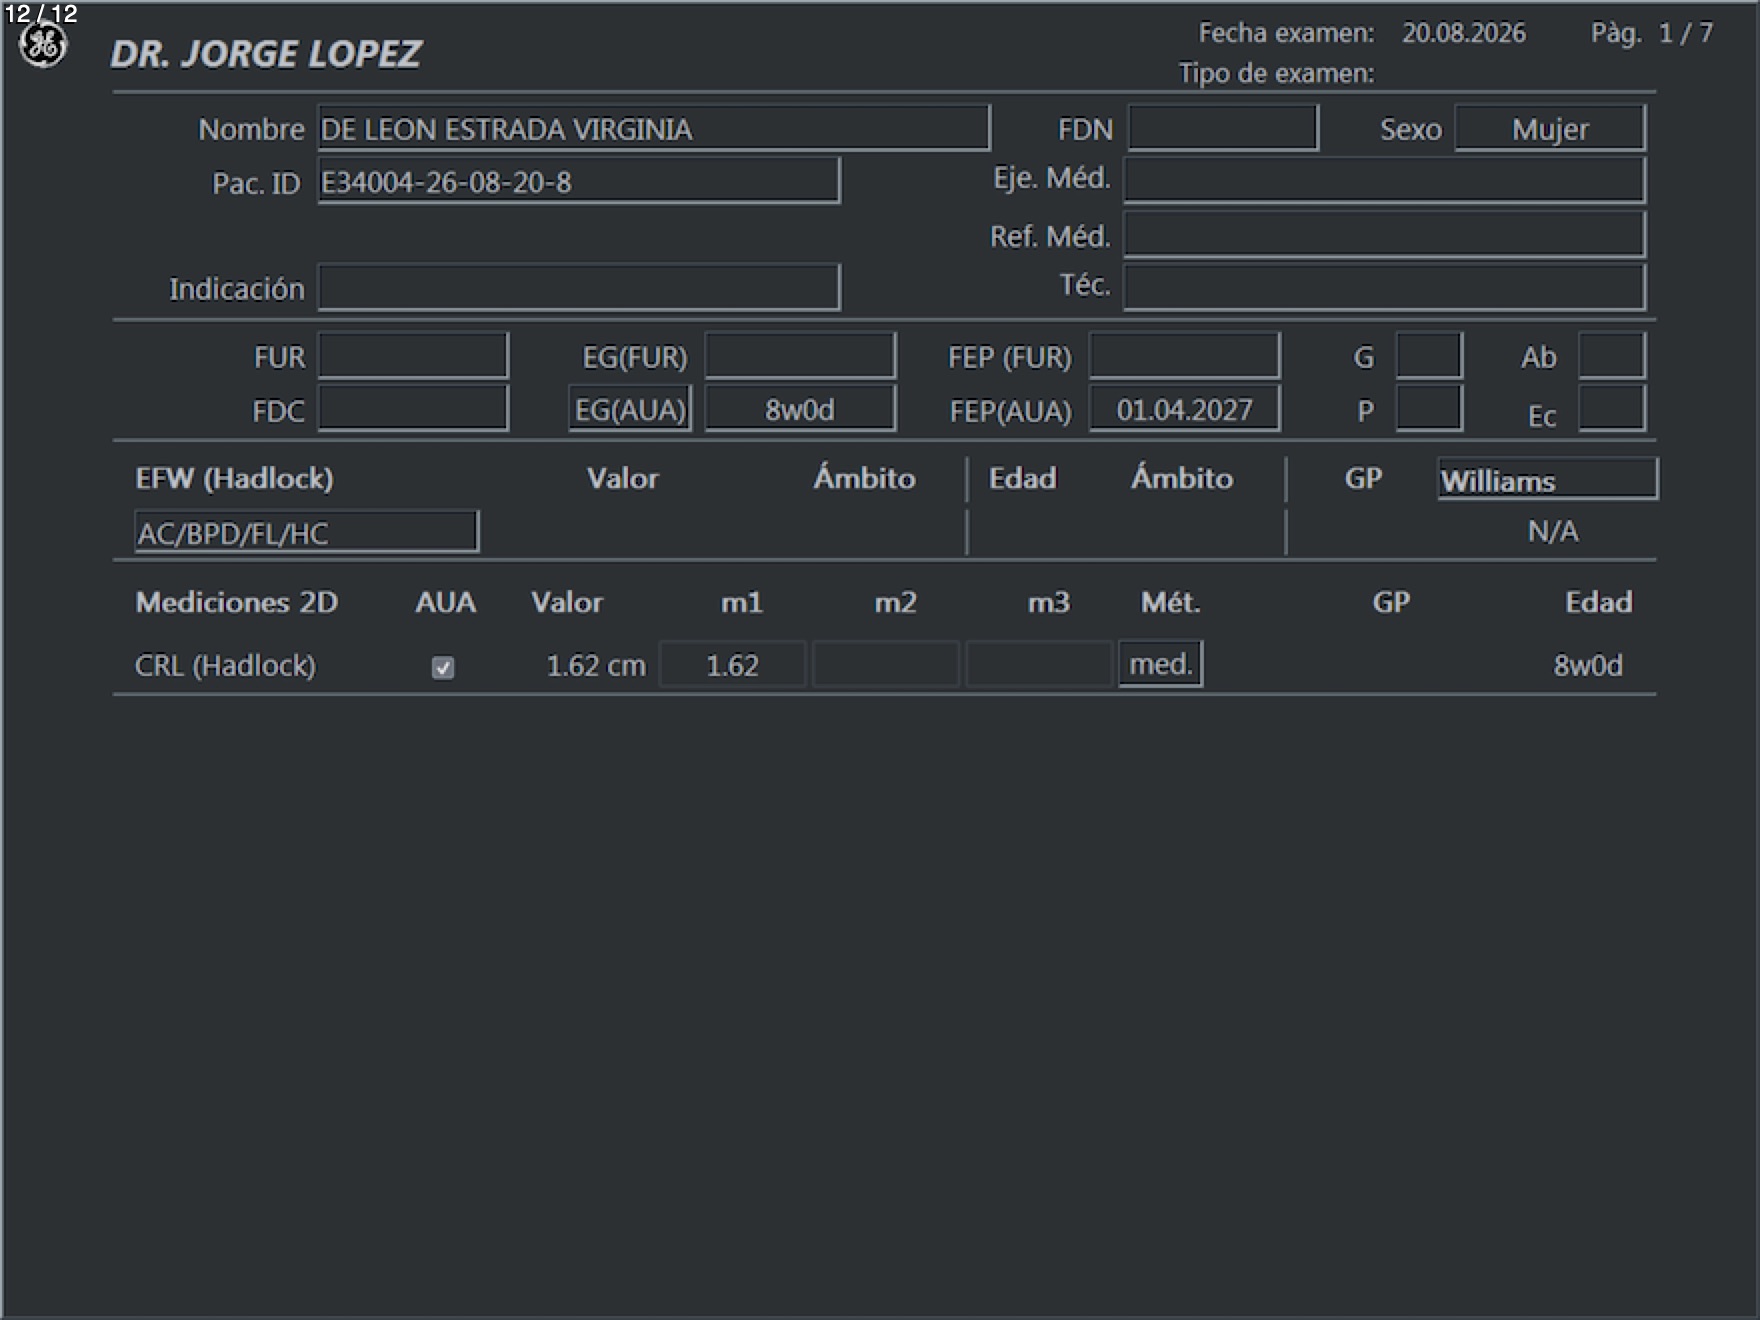The width and height of the screenshot is (1760, 1320).
Task: Click the GE logo icon
Action: tap(43, 46)
